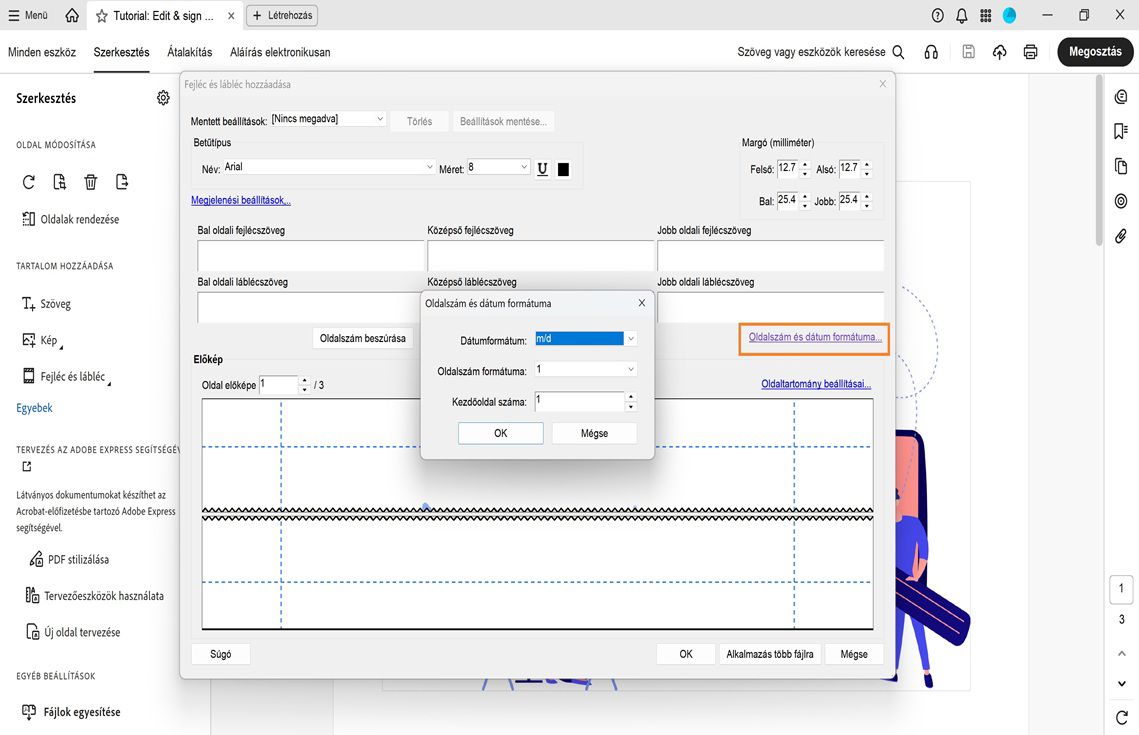Click Oldalszám beszúrása button
Screen dimensions: 1139x735
coord(362,338)
